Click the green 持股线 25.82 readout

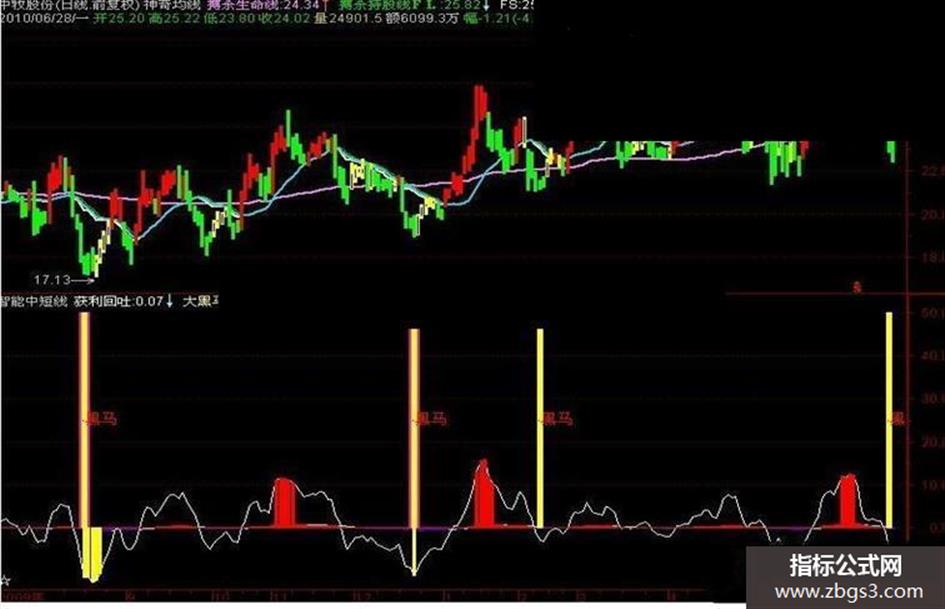(x=410, y=5)
